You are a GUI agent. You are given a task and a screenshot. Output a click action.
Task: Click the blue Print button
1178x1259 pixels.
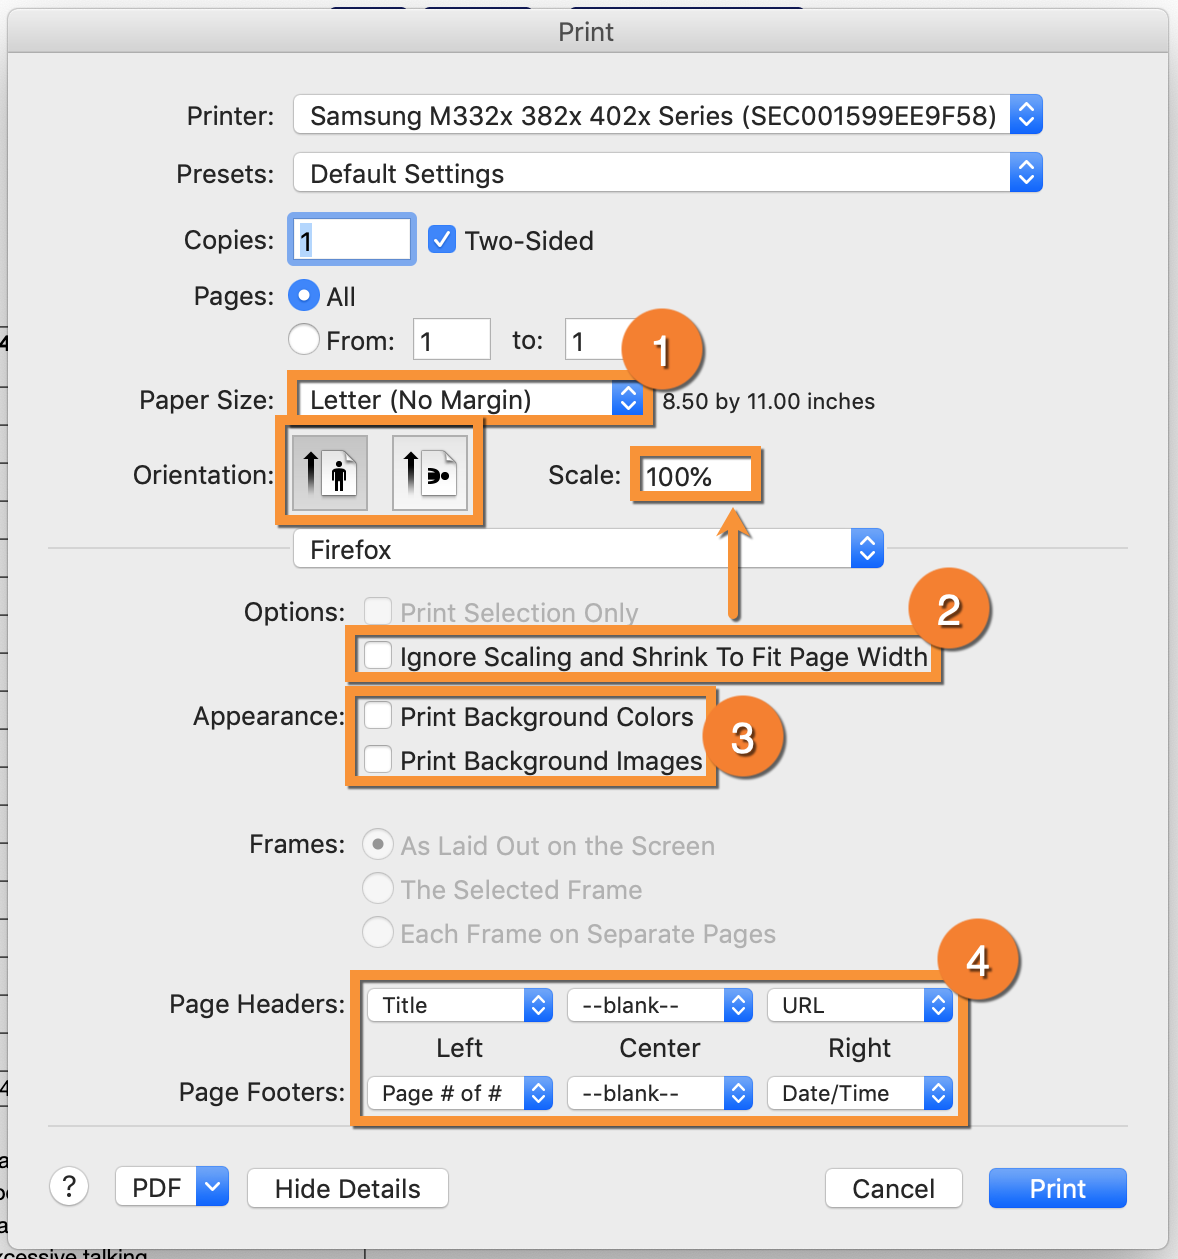tap(1057, 1188)
